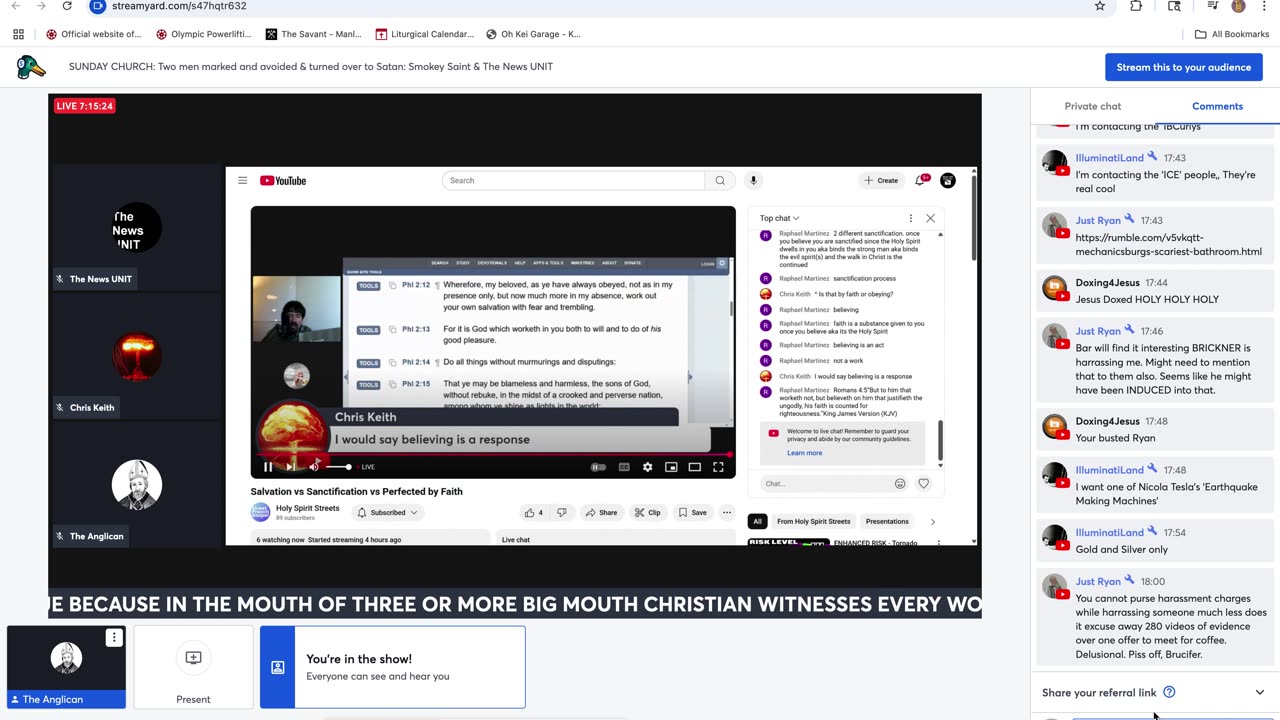
Task: Open the All Bookmarks folder
Action: click(x=1231, y=34)
